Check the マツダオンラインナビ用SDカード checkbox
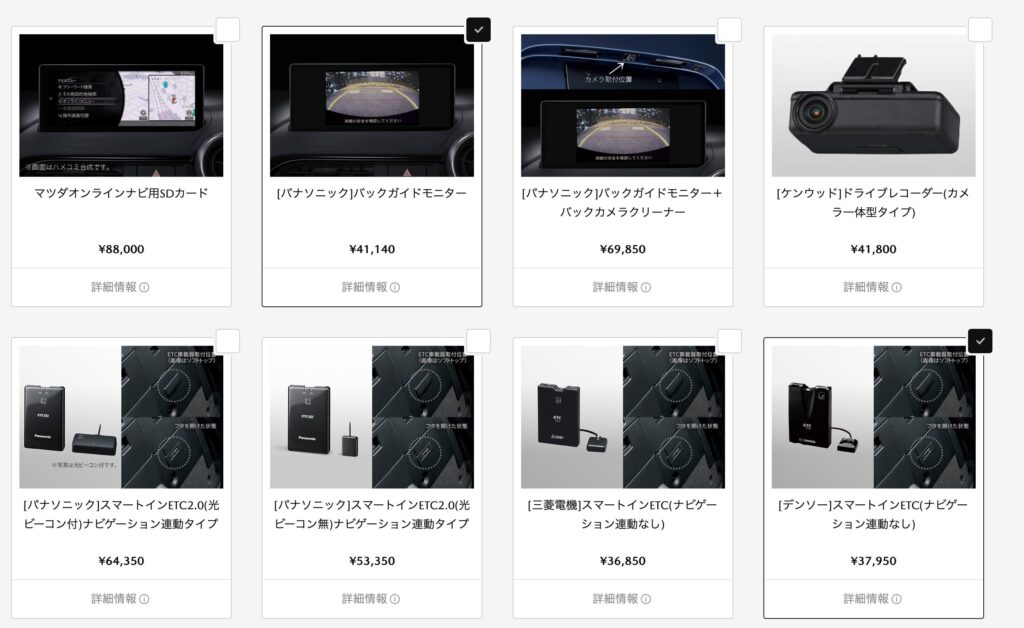 point(227,30)
